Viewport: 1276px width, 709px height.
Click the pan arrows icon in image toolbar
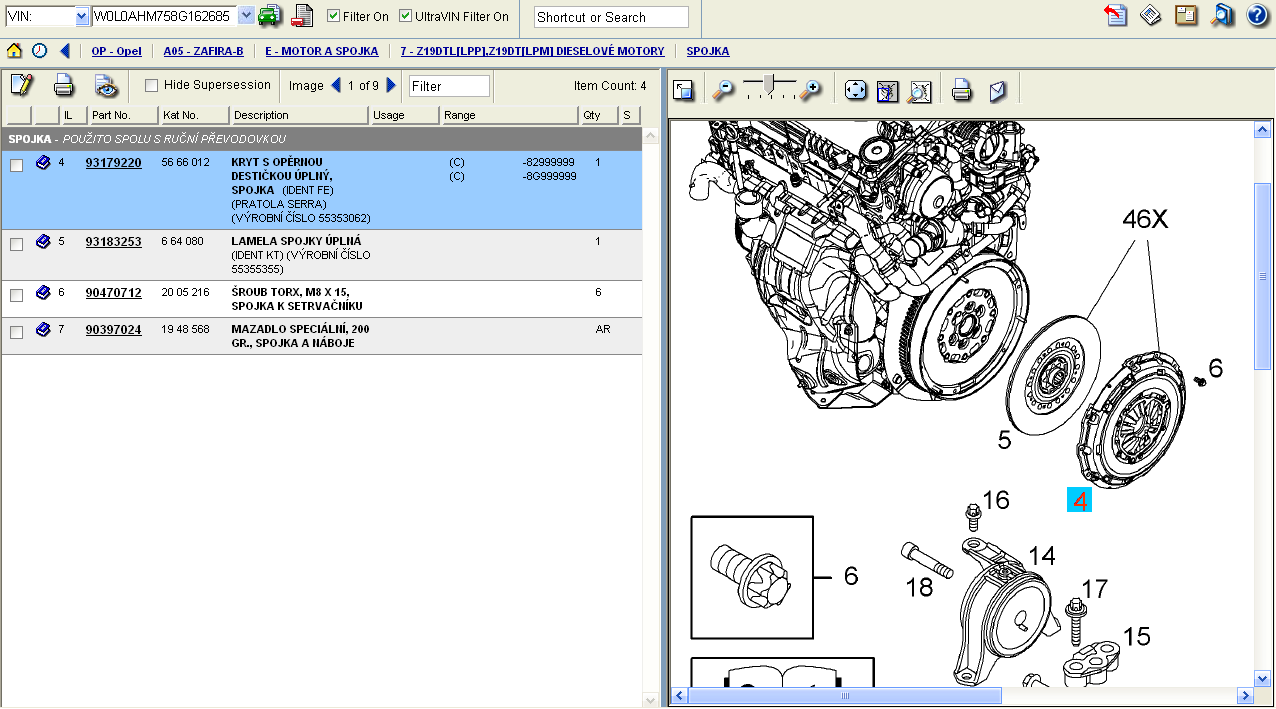855,91
